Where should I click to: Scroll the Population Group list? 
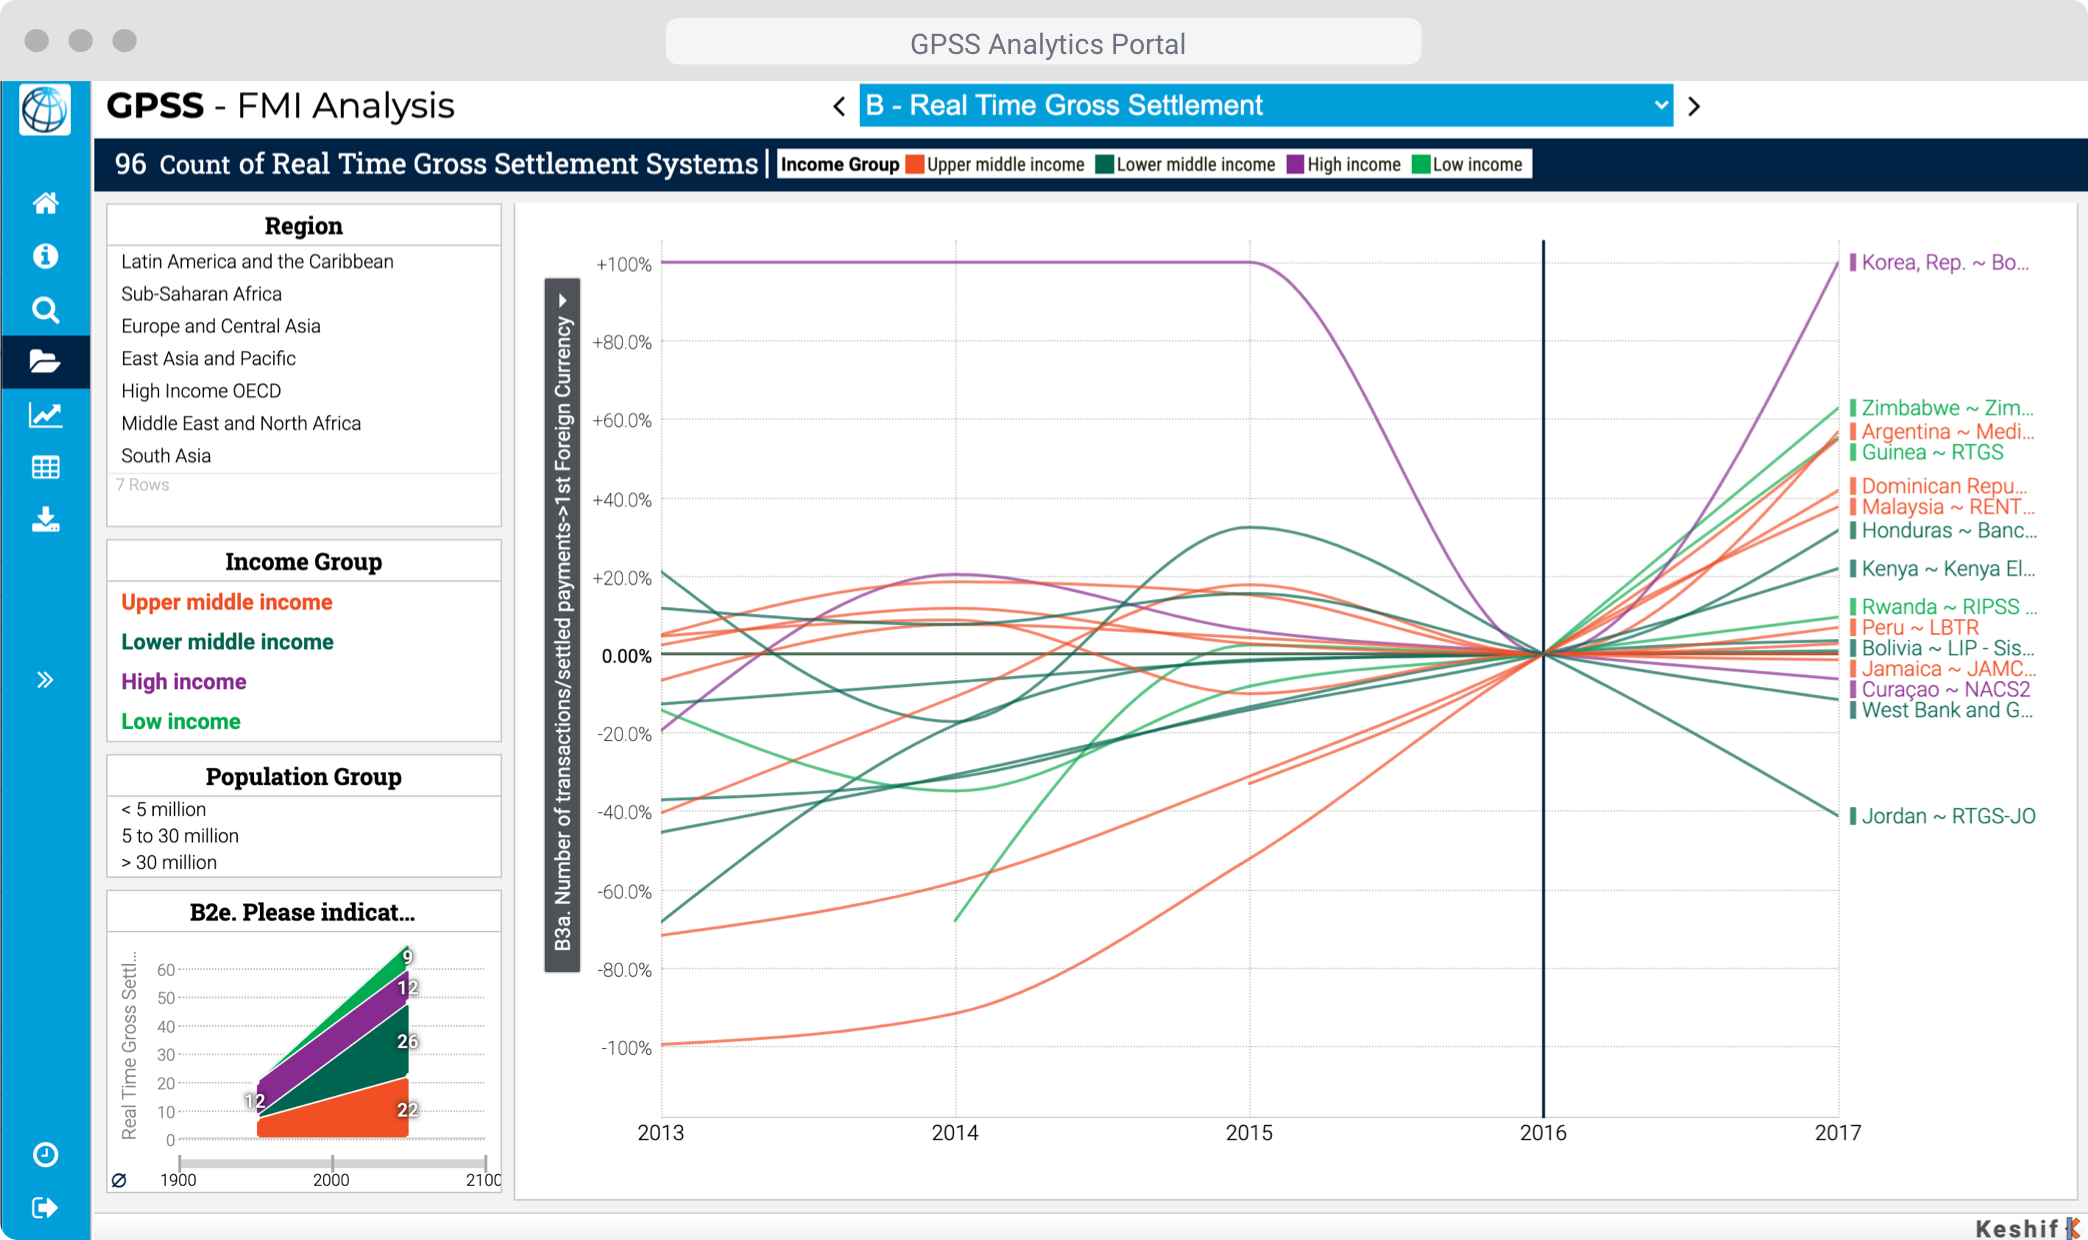pyautogui.click(x=305, y=837)
